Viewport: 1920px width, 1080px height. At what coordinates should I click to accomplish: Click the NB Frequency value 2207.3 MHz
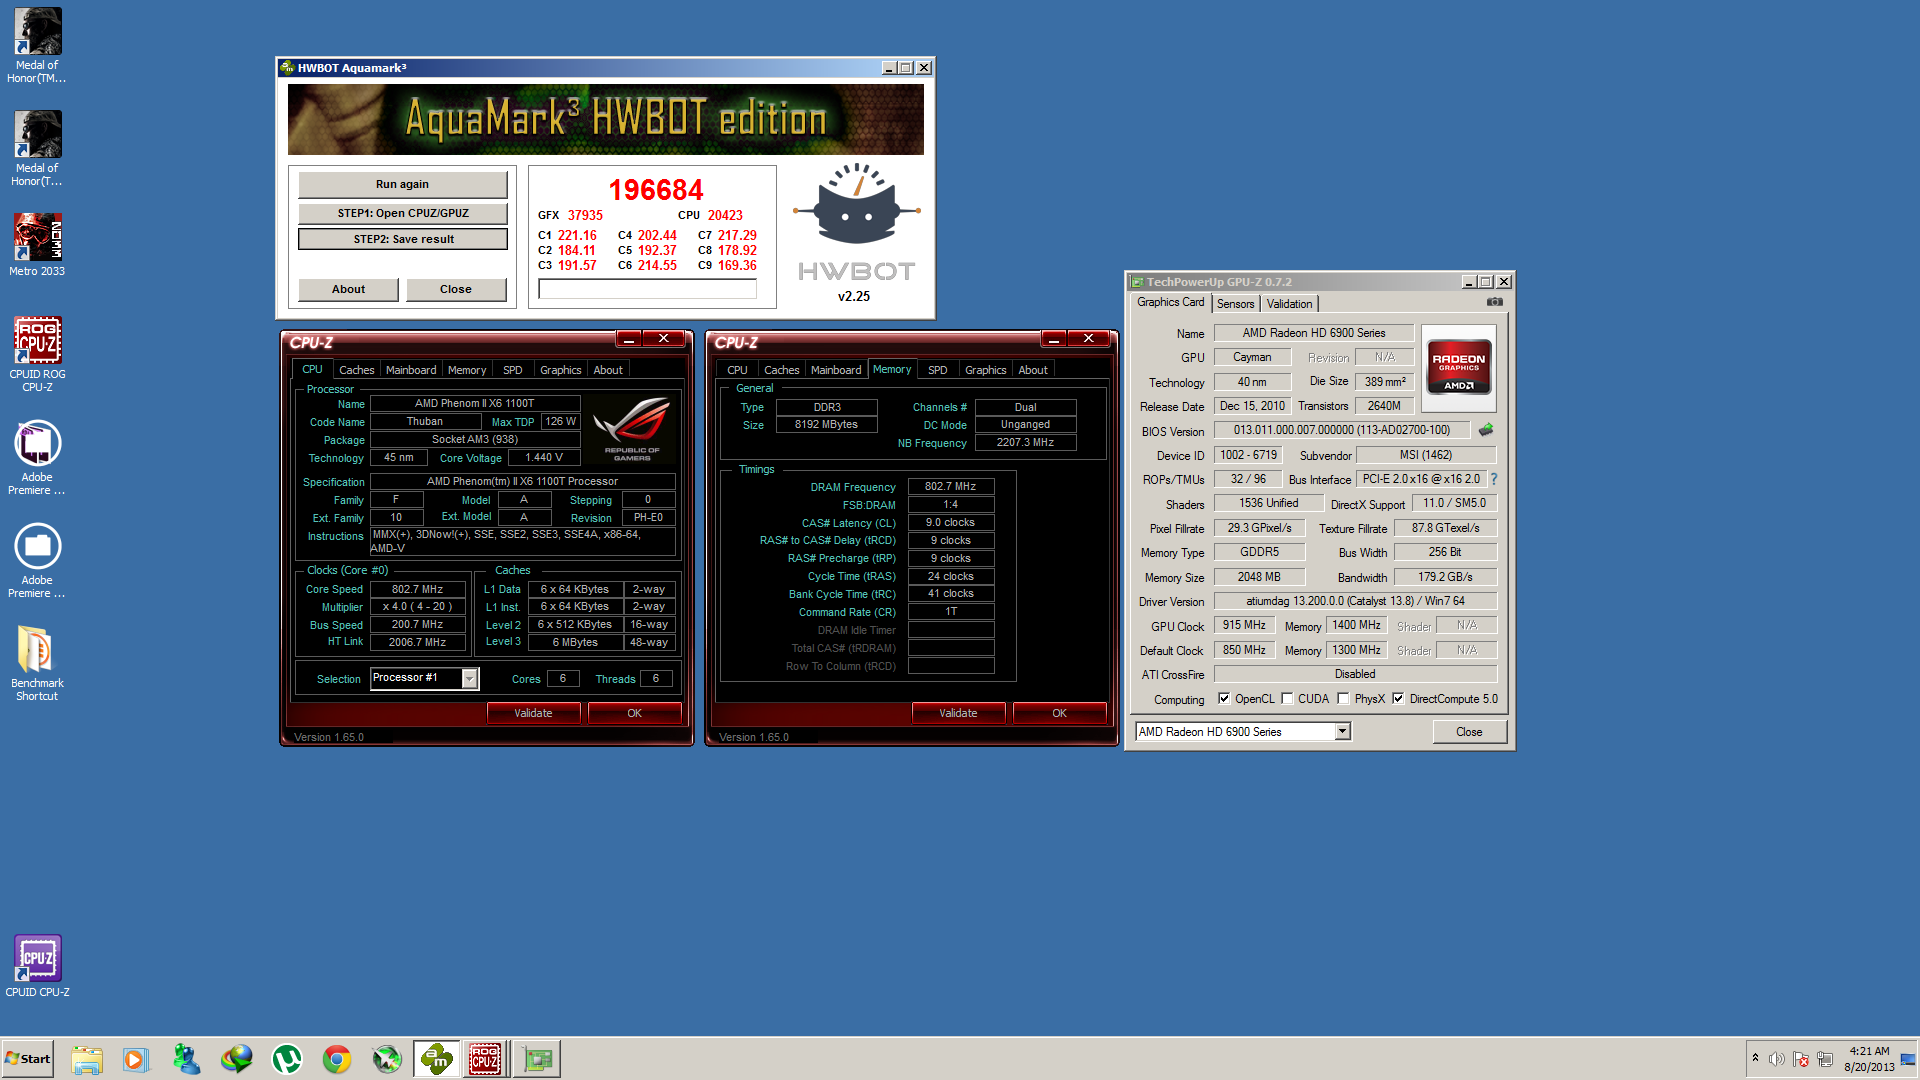point(1025,442)
